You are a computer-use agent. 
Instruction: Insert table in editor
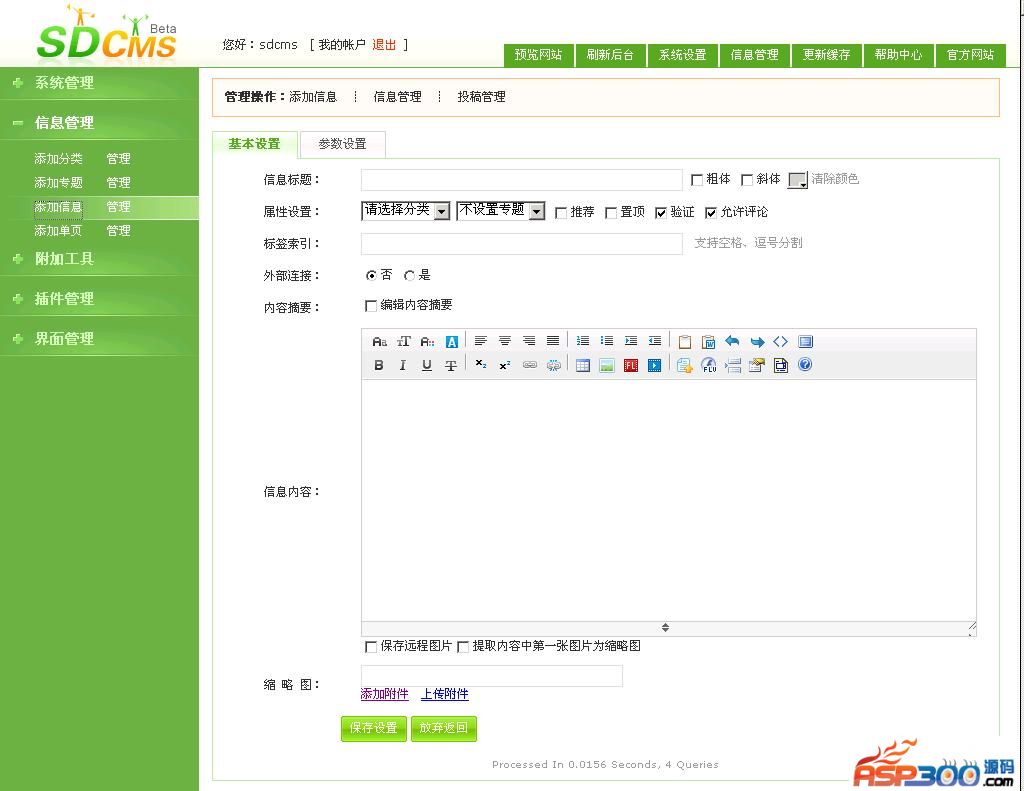[583, 366]
